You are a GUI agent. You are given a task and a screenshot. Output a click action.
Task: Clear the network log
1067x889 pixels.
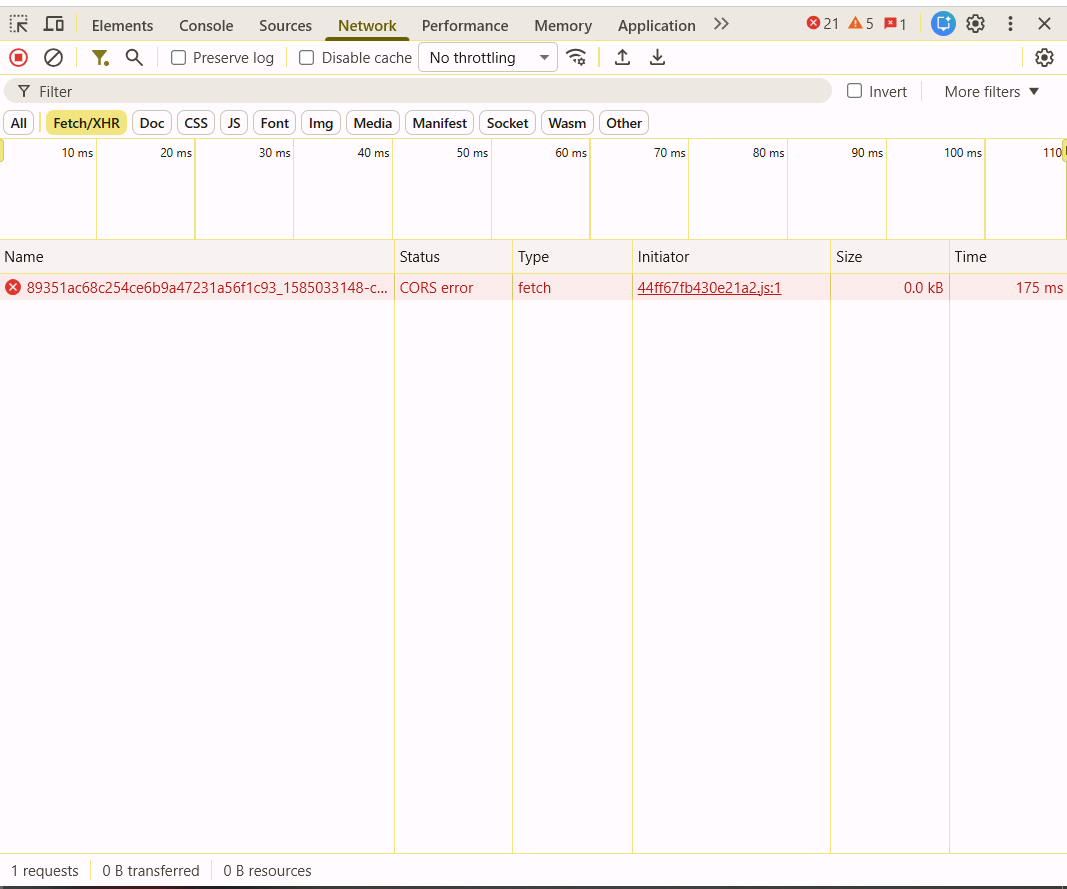54,58
